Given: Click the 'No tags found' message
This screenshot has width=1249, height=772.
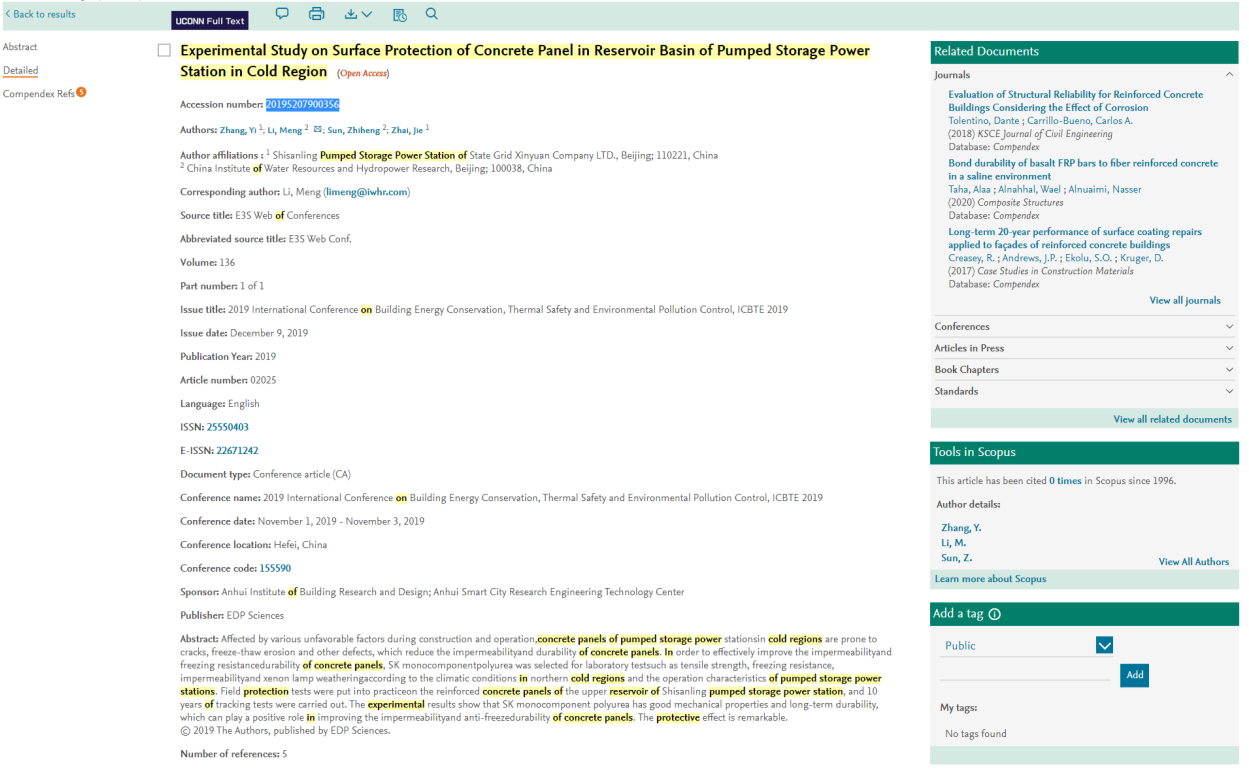Looking at the screenshot, I should [976, 734].
